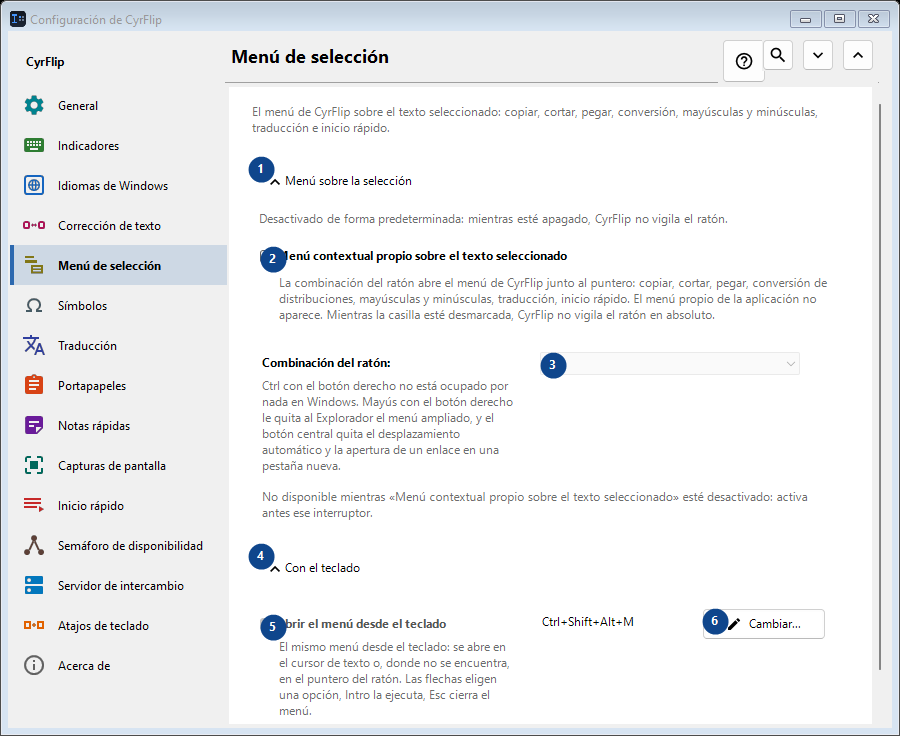This screenshot has width=900, height=736.
Task: Open the Semáforo de disponibilidad page
Action: pos(119,545)
